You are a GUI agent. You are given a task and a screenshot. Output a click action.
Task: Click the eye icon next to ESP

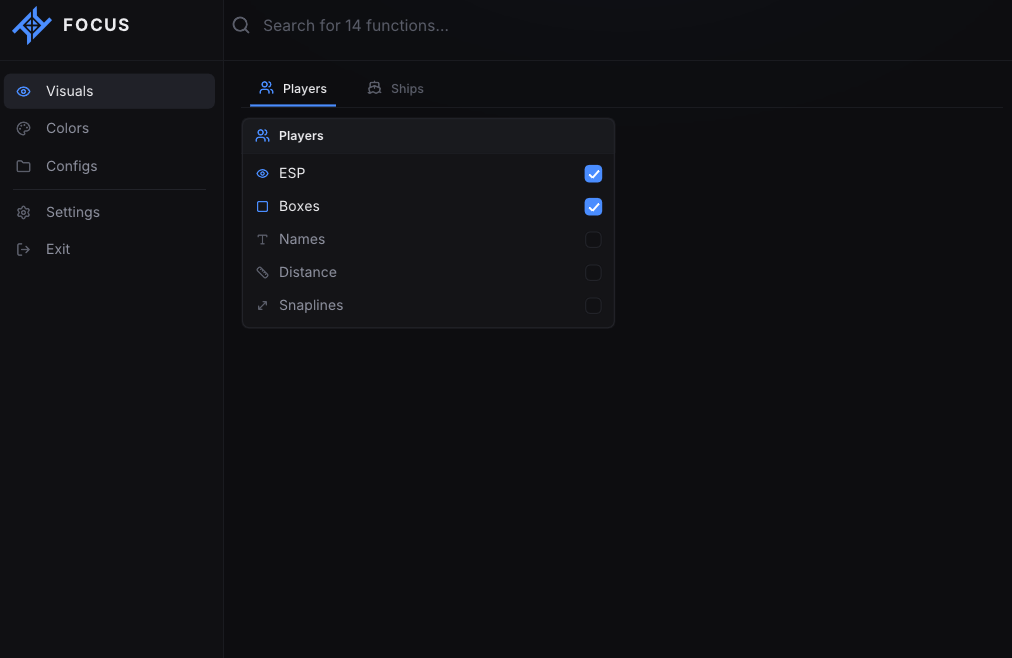pos(262,174)
